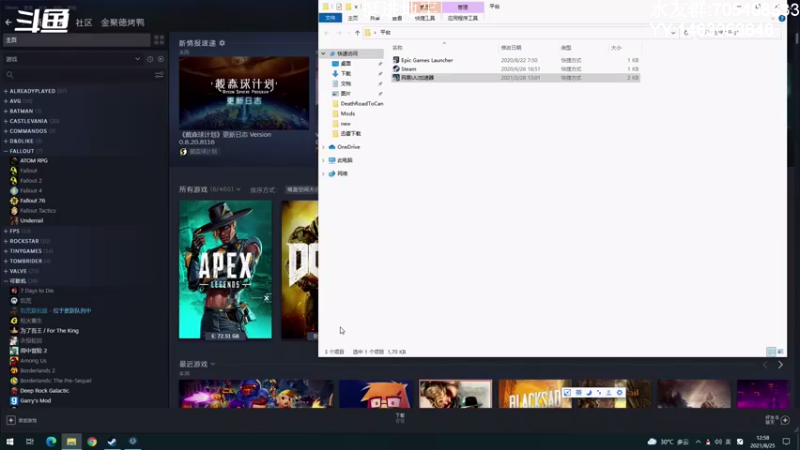Switch Steam library to grid view icon

click(159, 40)
